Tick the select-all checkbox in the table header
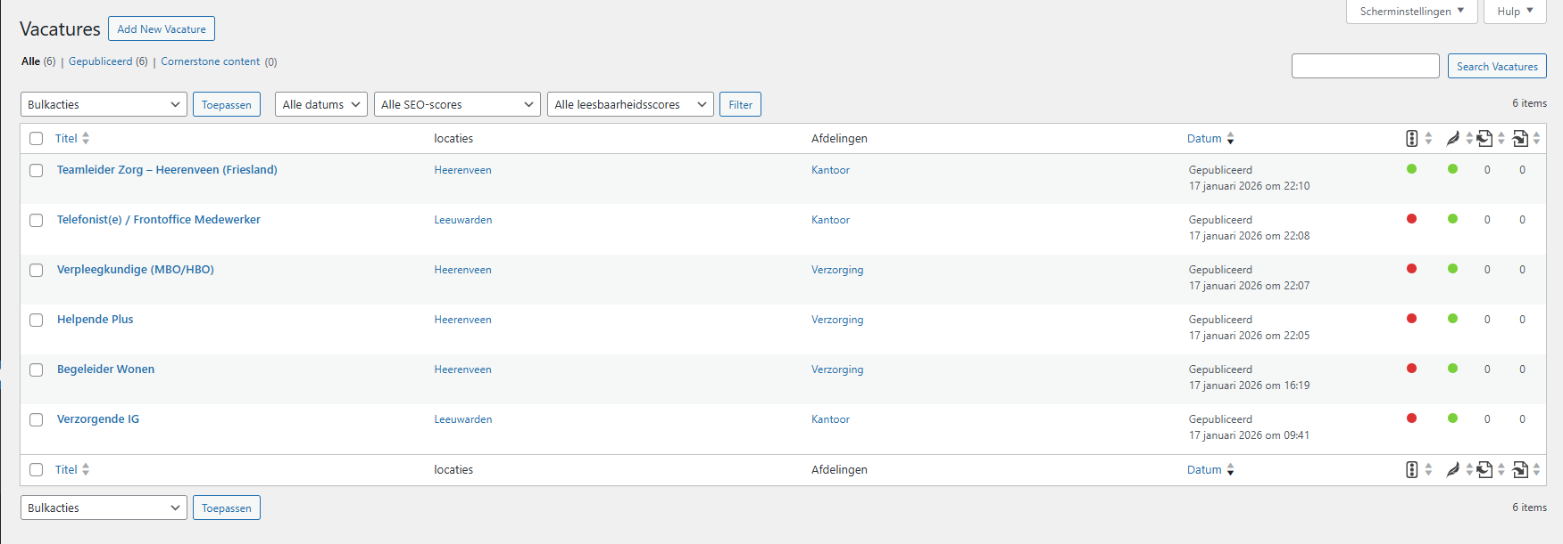Screen dimensions: 1563x544 click(x=36, y=139)
